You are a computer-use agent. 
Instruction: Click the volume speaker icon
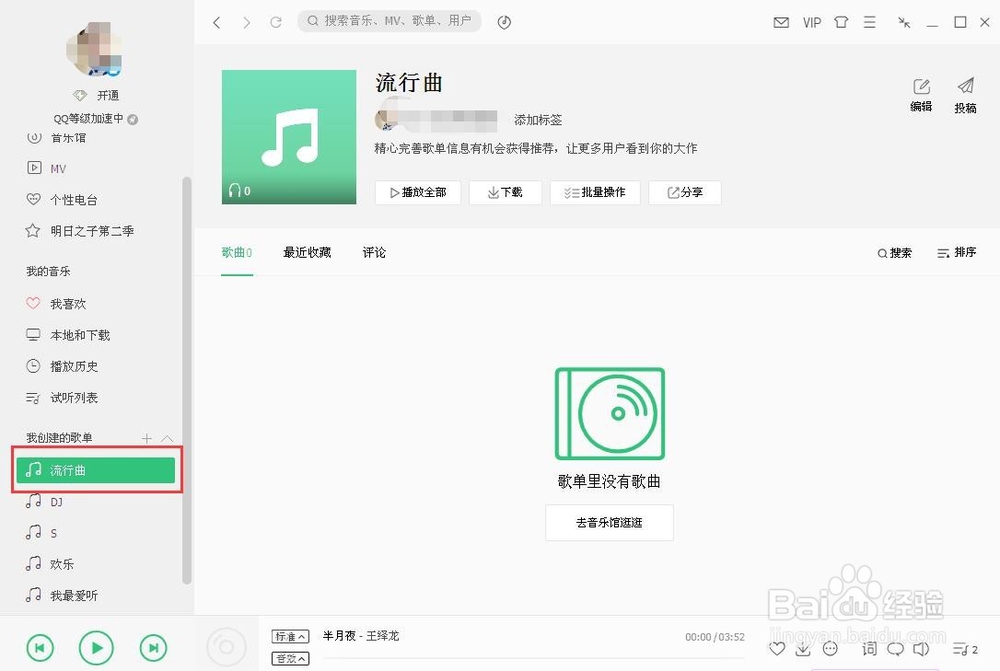(x=921, y=649)
